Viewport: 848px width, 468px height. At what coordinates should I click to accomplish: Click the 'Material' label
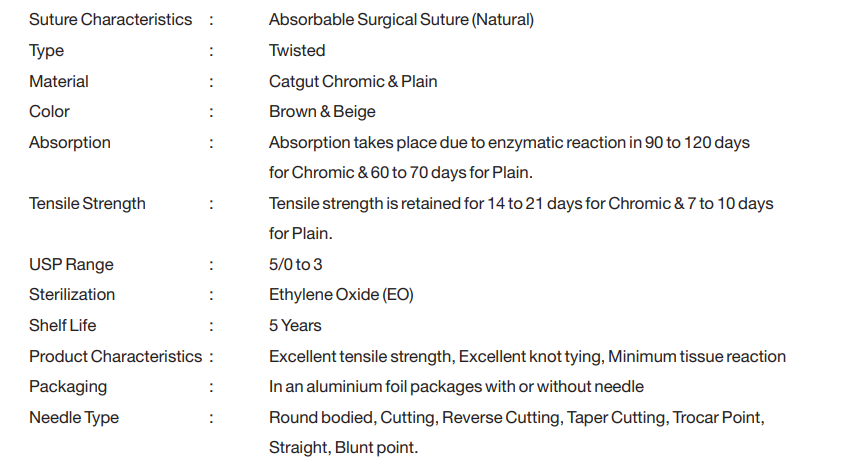tap(58, 81)
